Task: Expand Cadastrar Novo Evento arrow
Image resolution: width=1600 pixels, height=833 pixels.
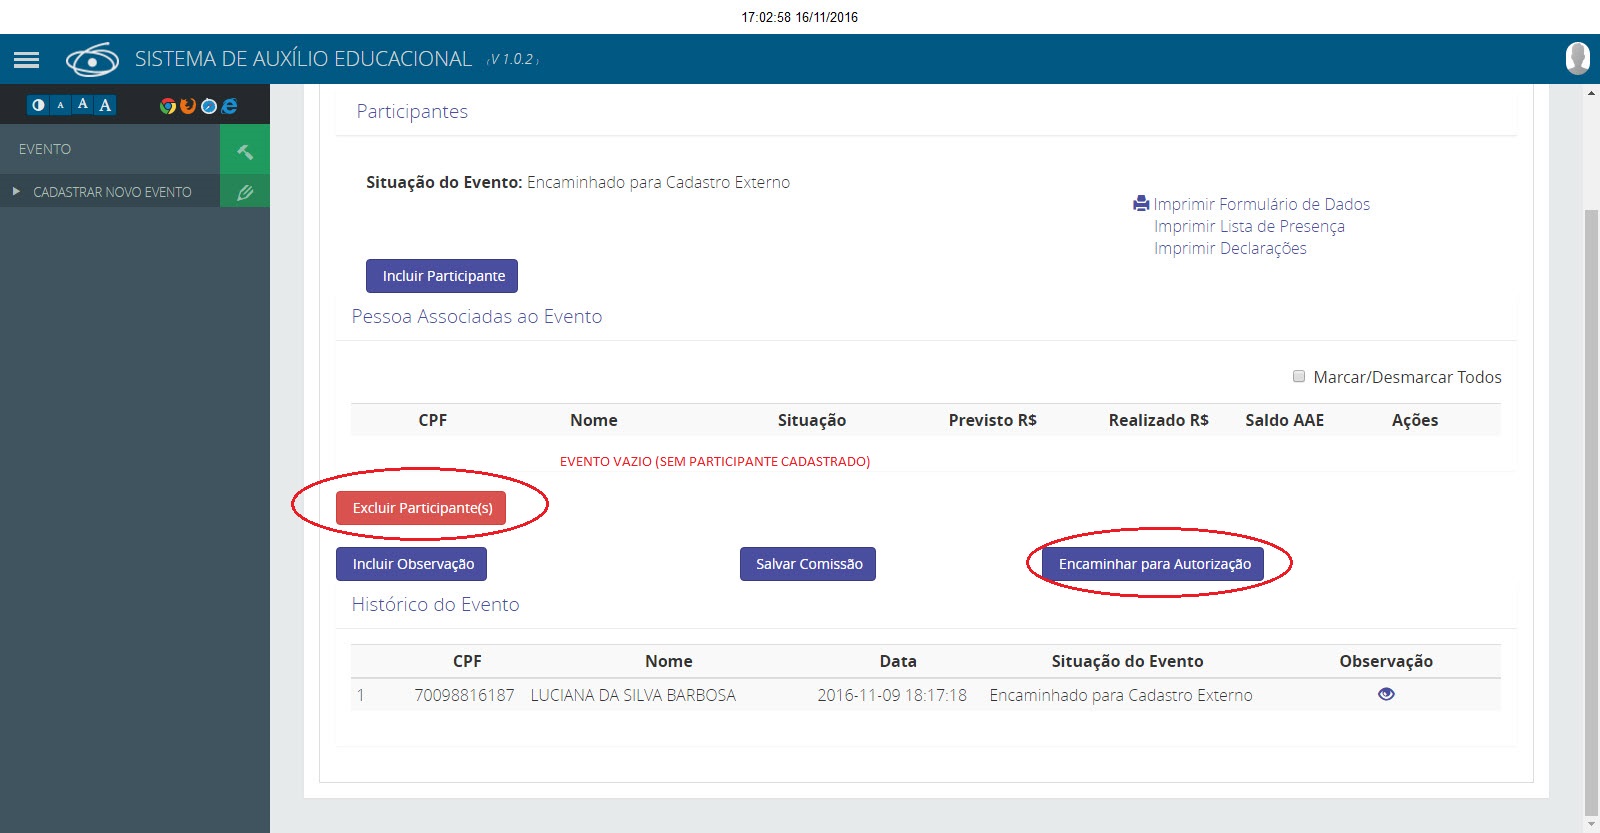Action: (x=16, y=191)
